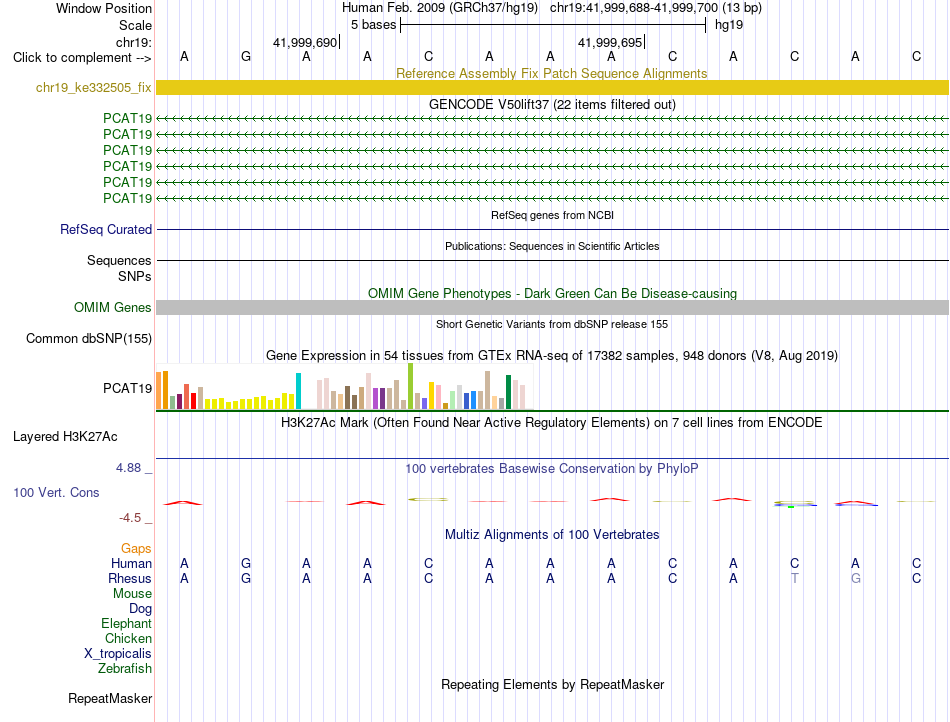
Task: Click the Scale label
Action: 135,25
